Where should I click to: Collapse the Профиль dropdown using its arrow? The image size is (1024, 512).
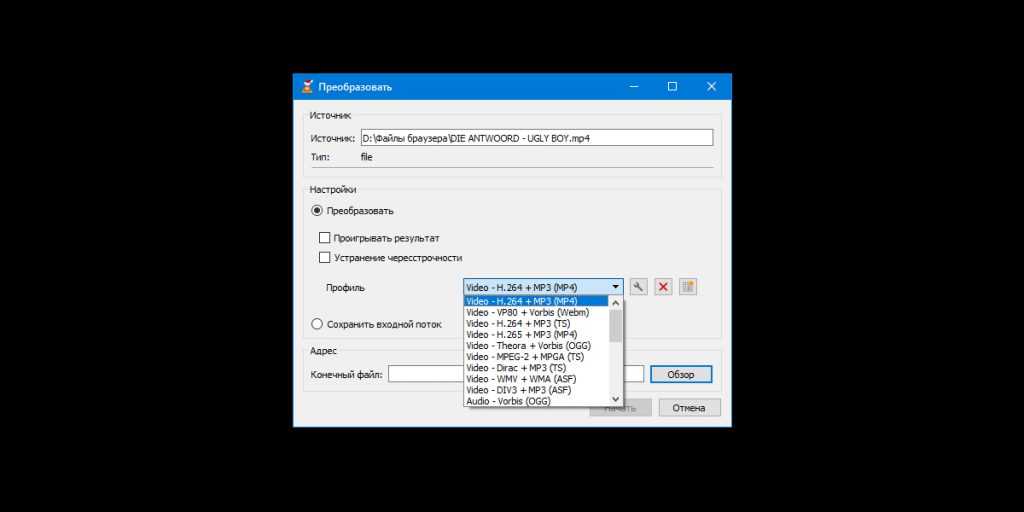pos(615,287)
